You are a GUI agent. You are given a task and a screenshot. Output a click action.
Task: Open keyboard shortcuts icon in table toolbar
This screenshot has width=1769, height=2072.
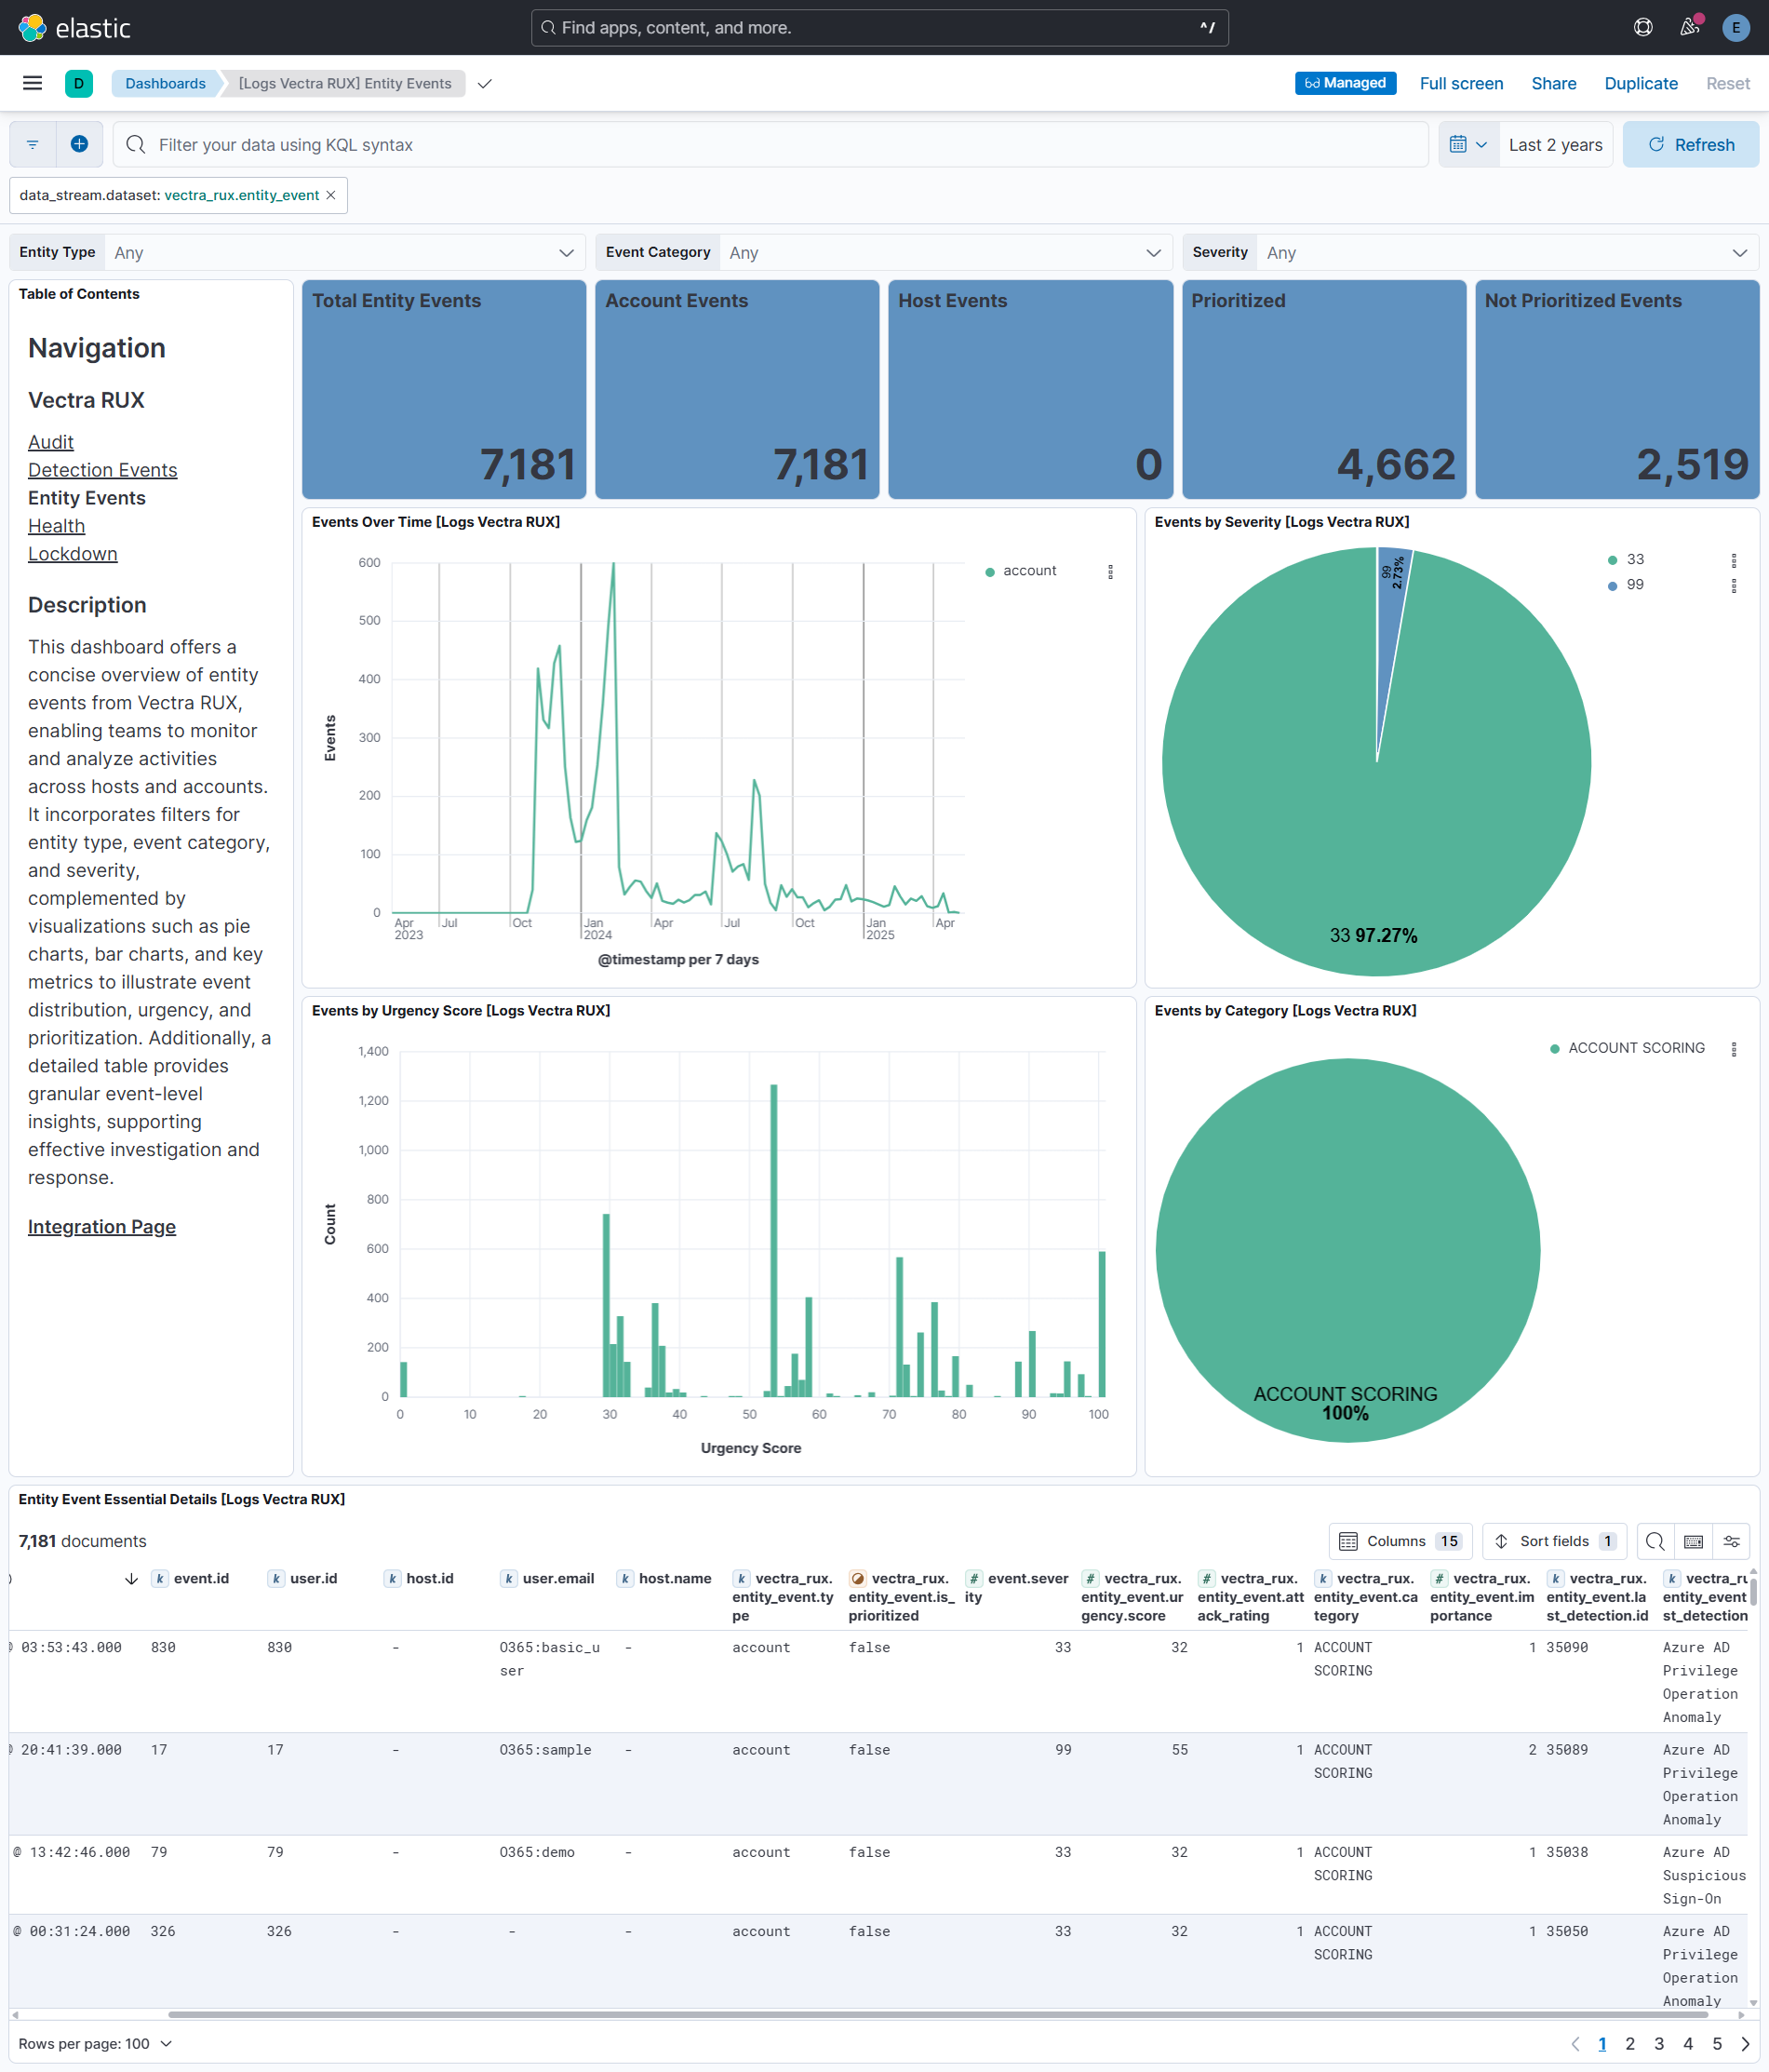coord(1693,1541)
